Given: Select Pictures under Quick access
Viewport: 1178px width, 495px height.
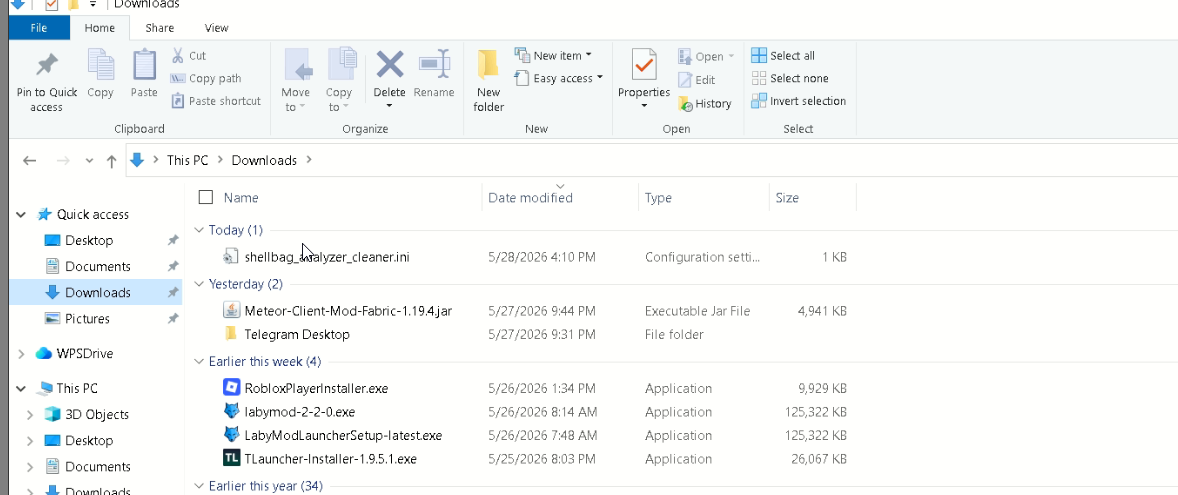Looking at the screenshot, I should pos(87,318).
